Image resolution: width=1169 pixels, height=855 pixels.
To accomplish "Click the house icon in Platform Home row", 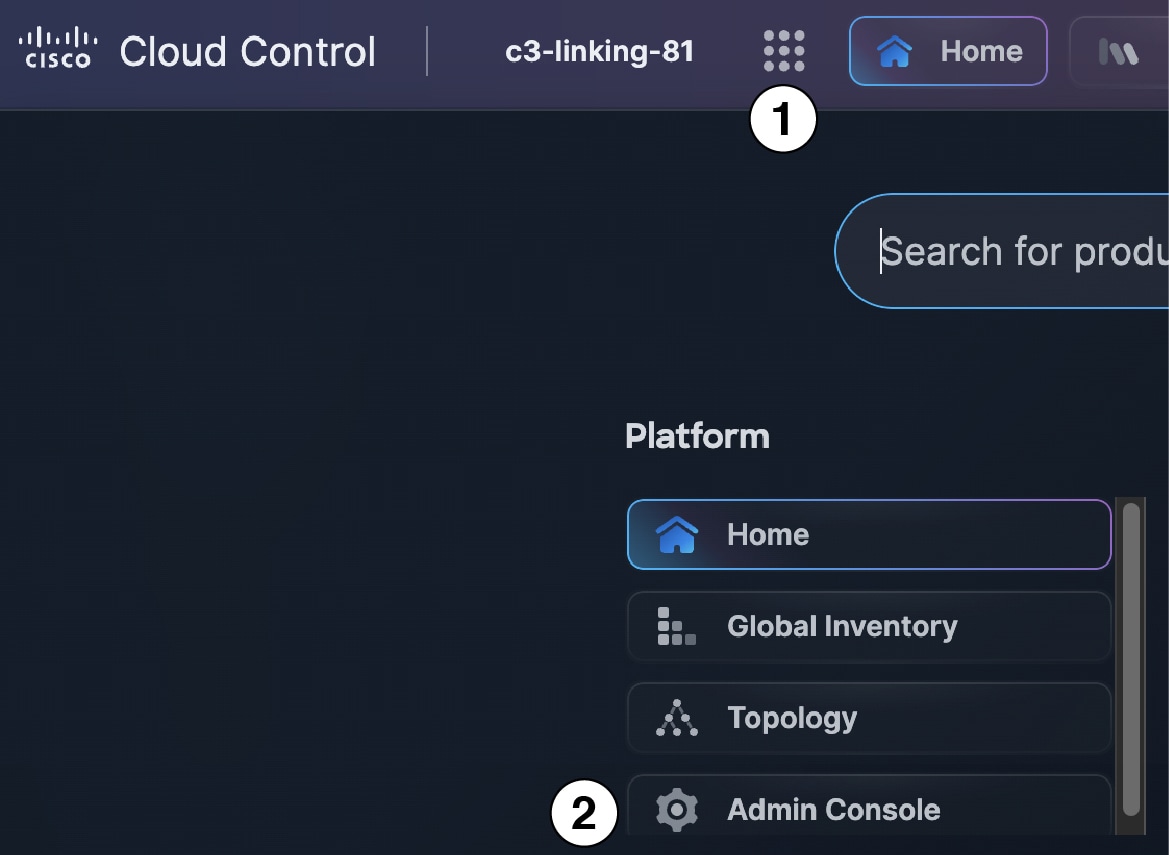I will 677,534.
